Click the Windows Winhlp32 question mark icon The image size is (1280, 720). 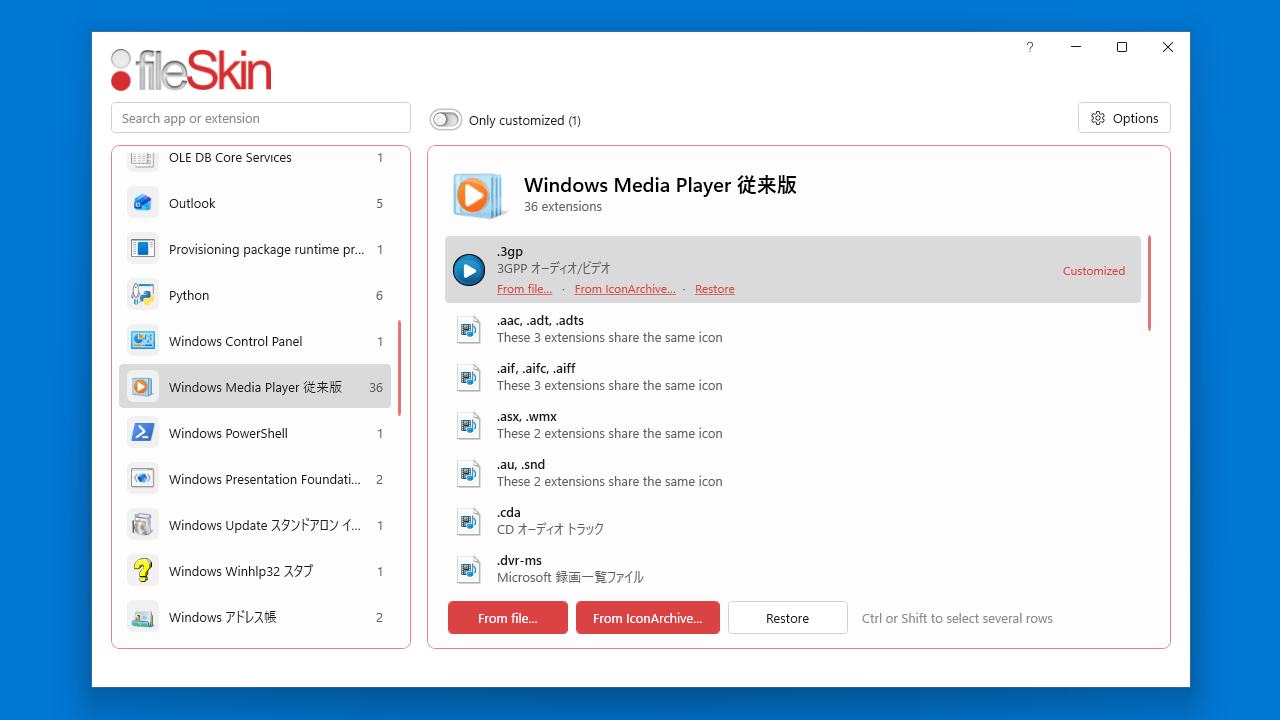(143, 571)
